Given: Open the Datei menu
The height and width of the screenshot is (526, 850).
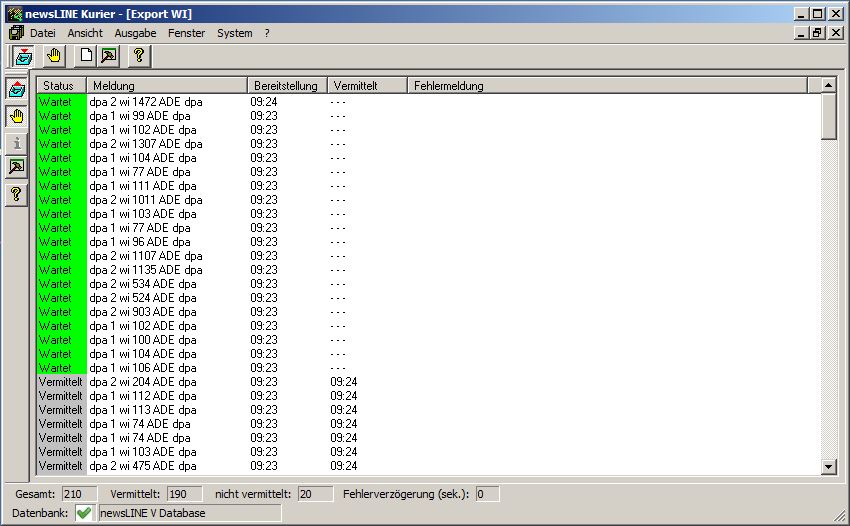Looking at the screenshot, I should (42, 33).
